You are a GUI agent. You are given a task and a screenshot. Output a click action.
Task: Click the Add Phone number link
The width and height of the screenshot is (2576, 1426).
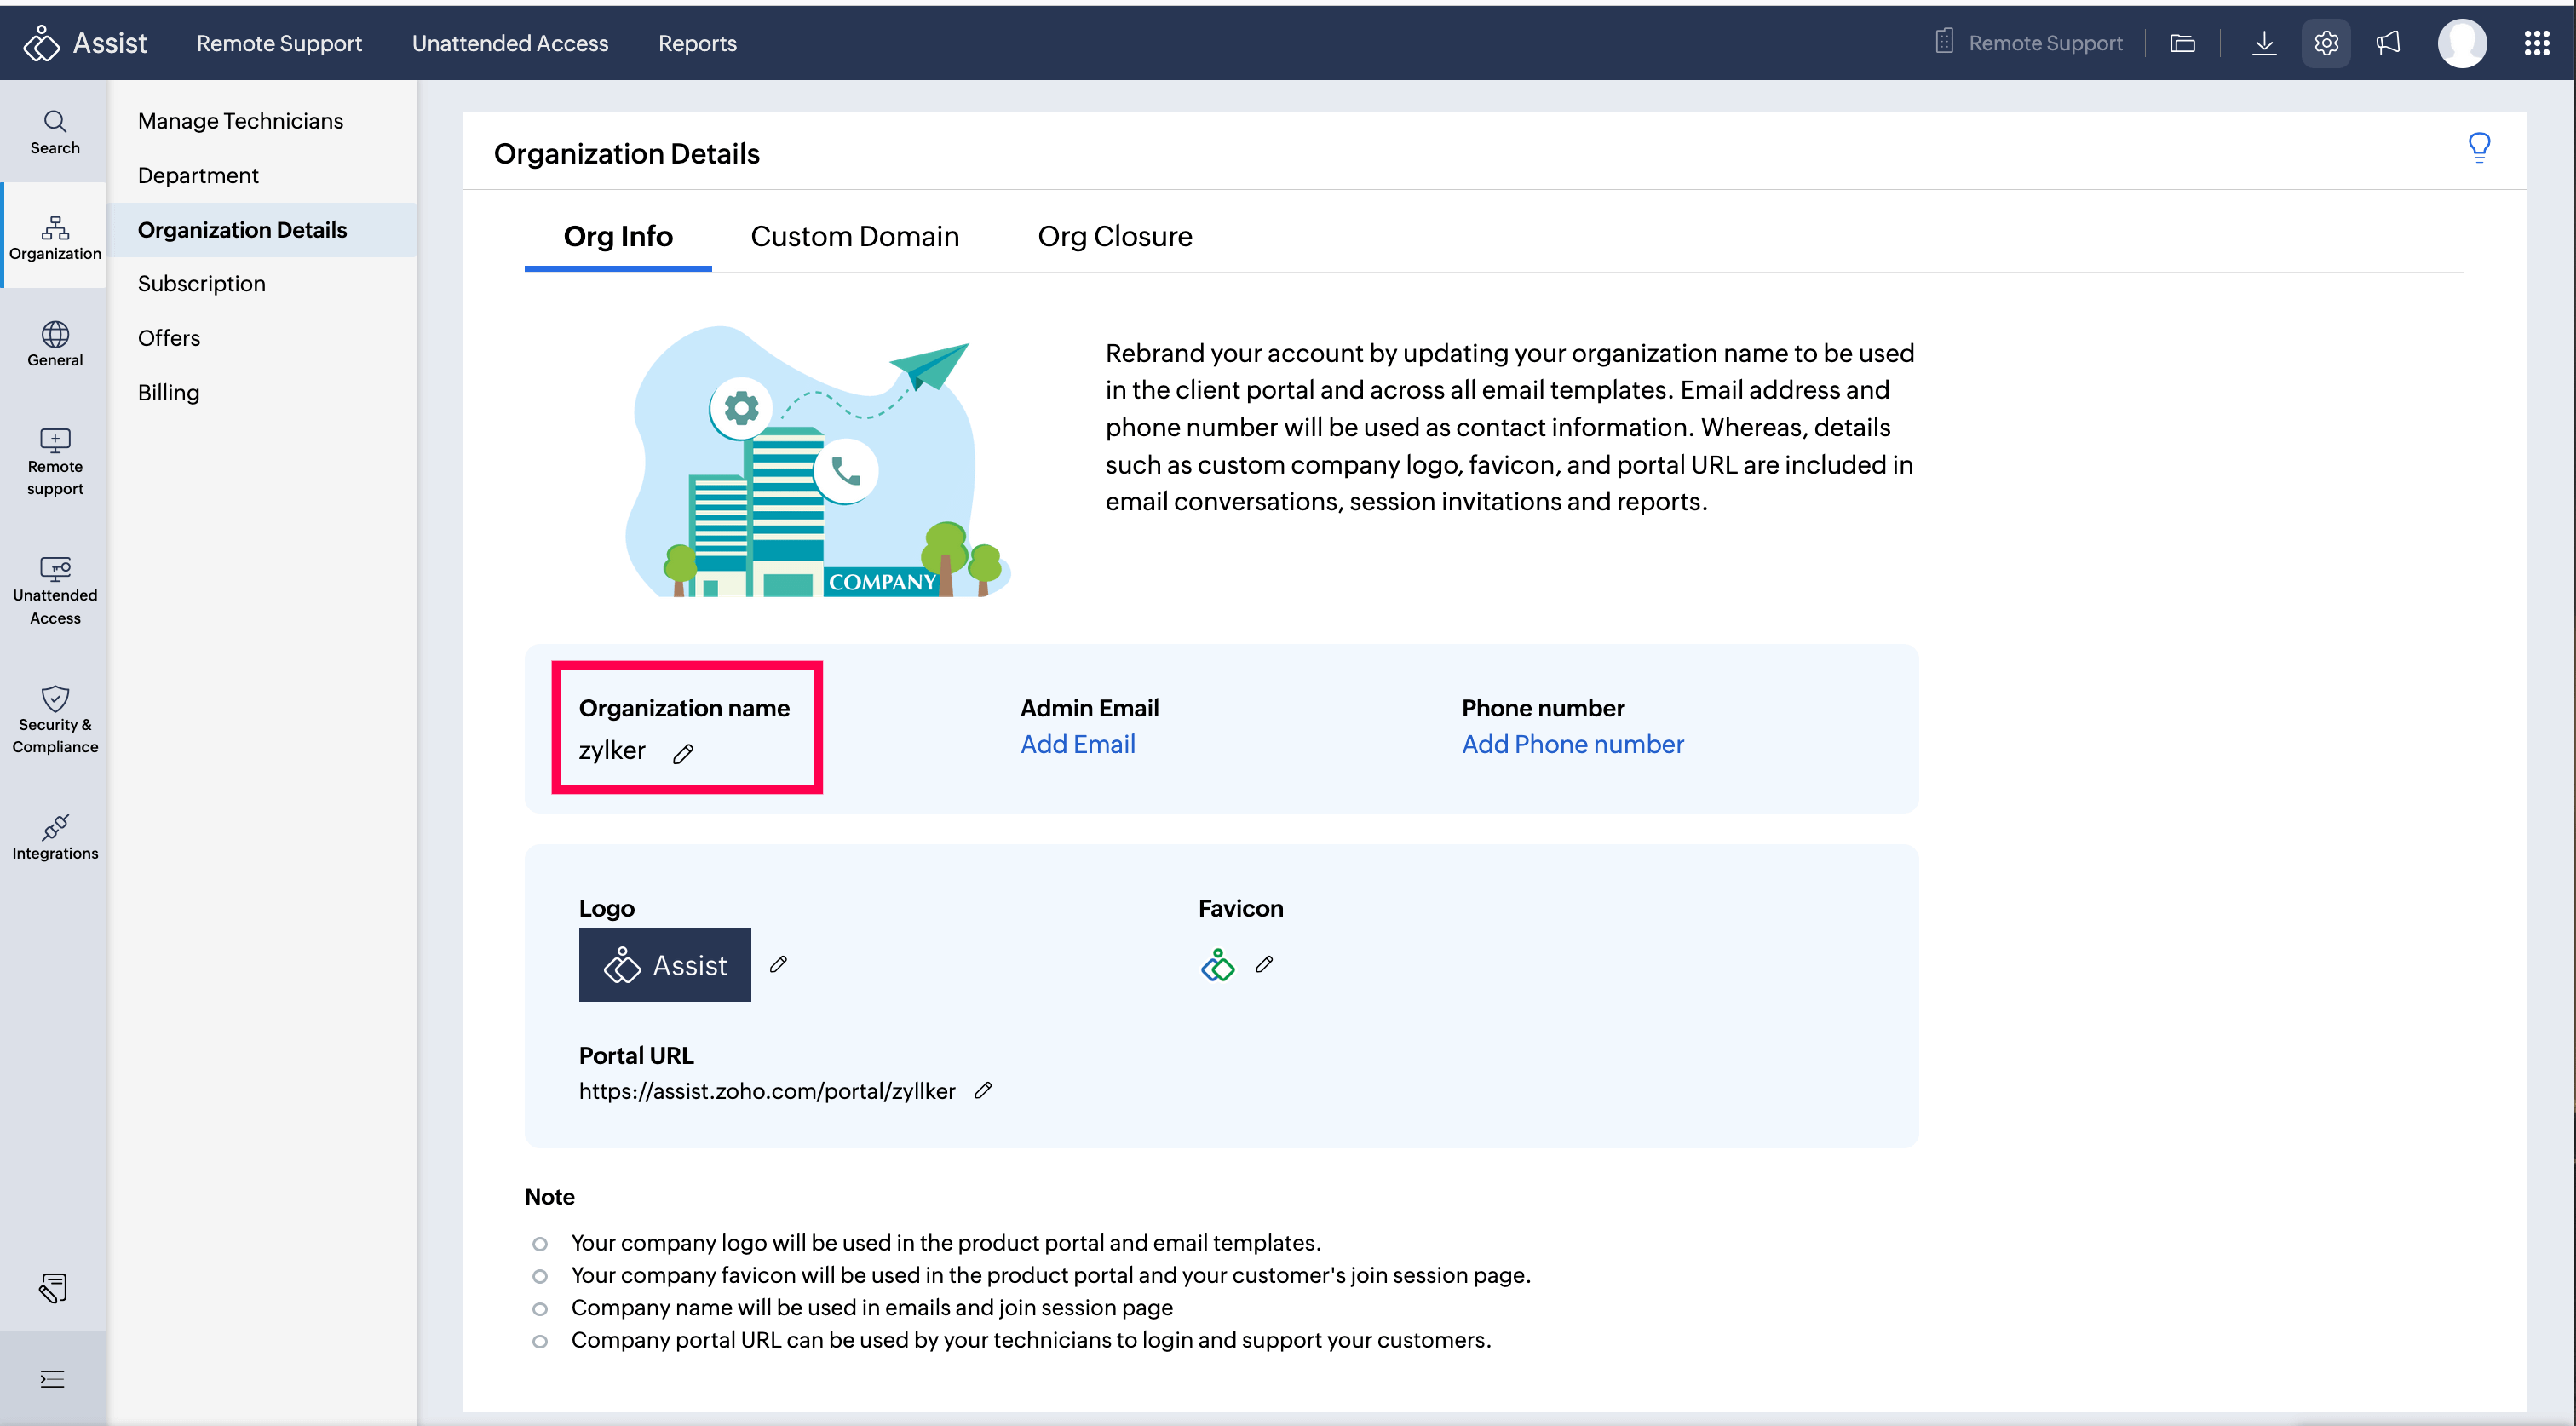point(1572,744)
